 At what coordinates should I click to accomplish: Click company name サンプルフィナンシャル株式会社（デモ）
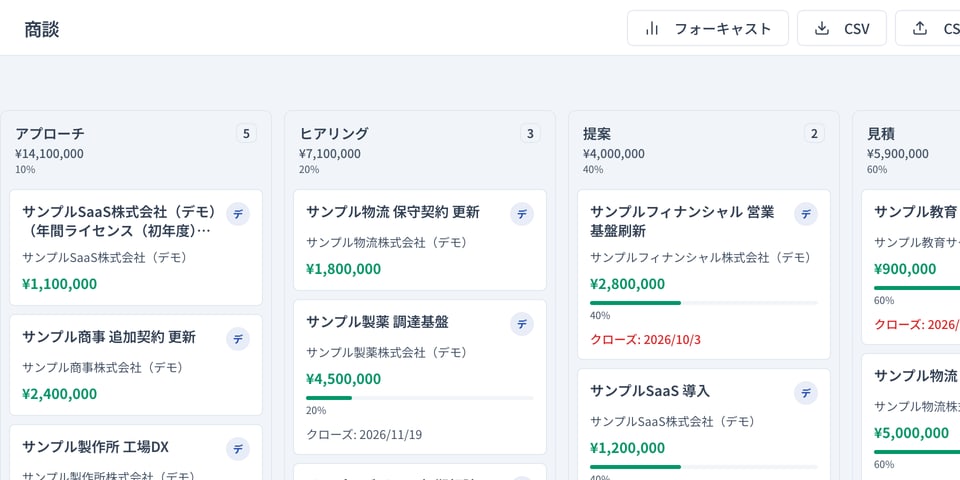click(700, 257)
